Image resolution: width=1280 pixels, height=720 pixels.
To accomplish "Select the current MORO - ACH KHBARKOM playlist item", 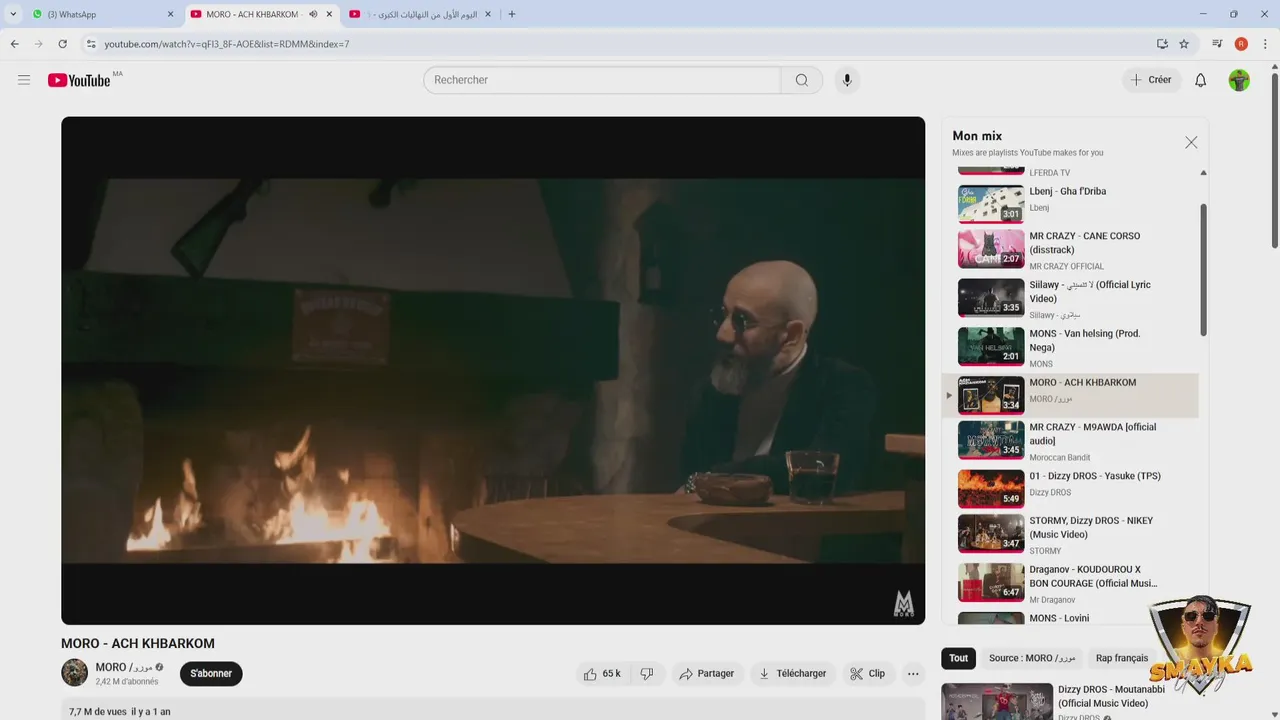I will click(1070, 395).
